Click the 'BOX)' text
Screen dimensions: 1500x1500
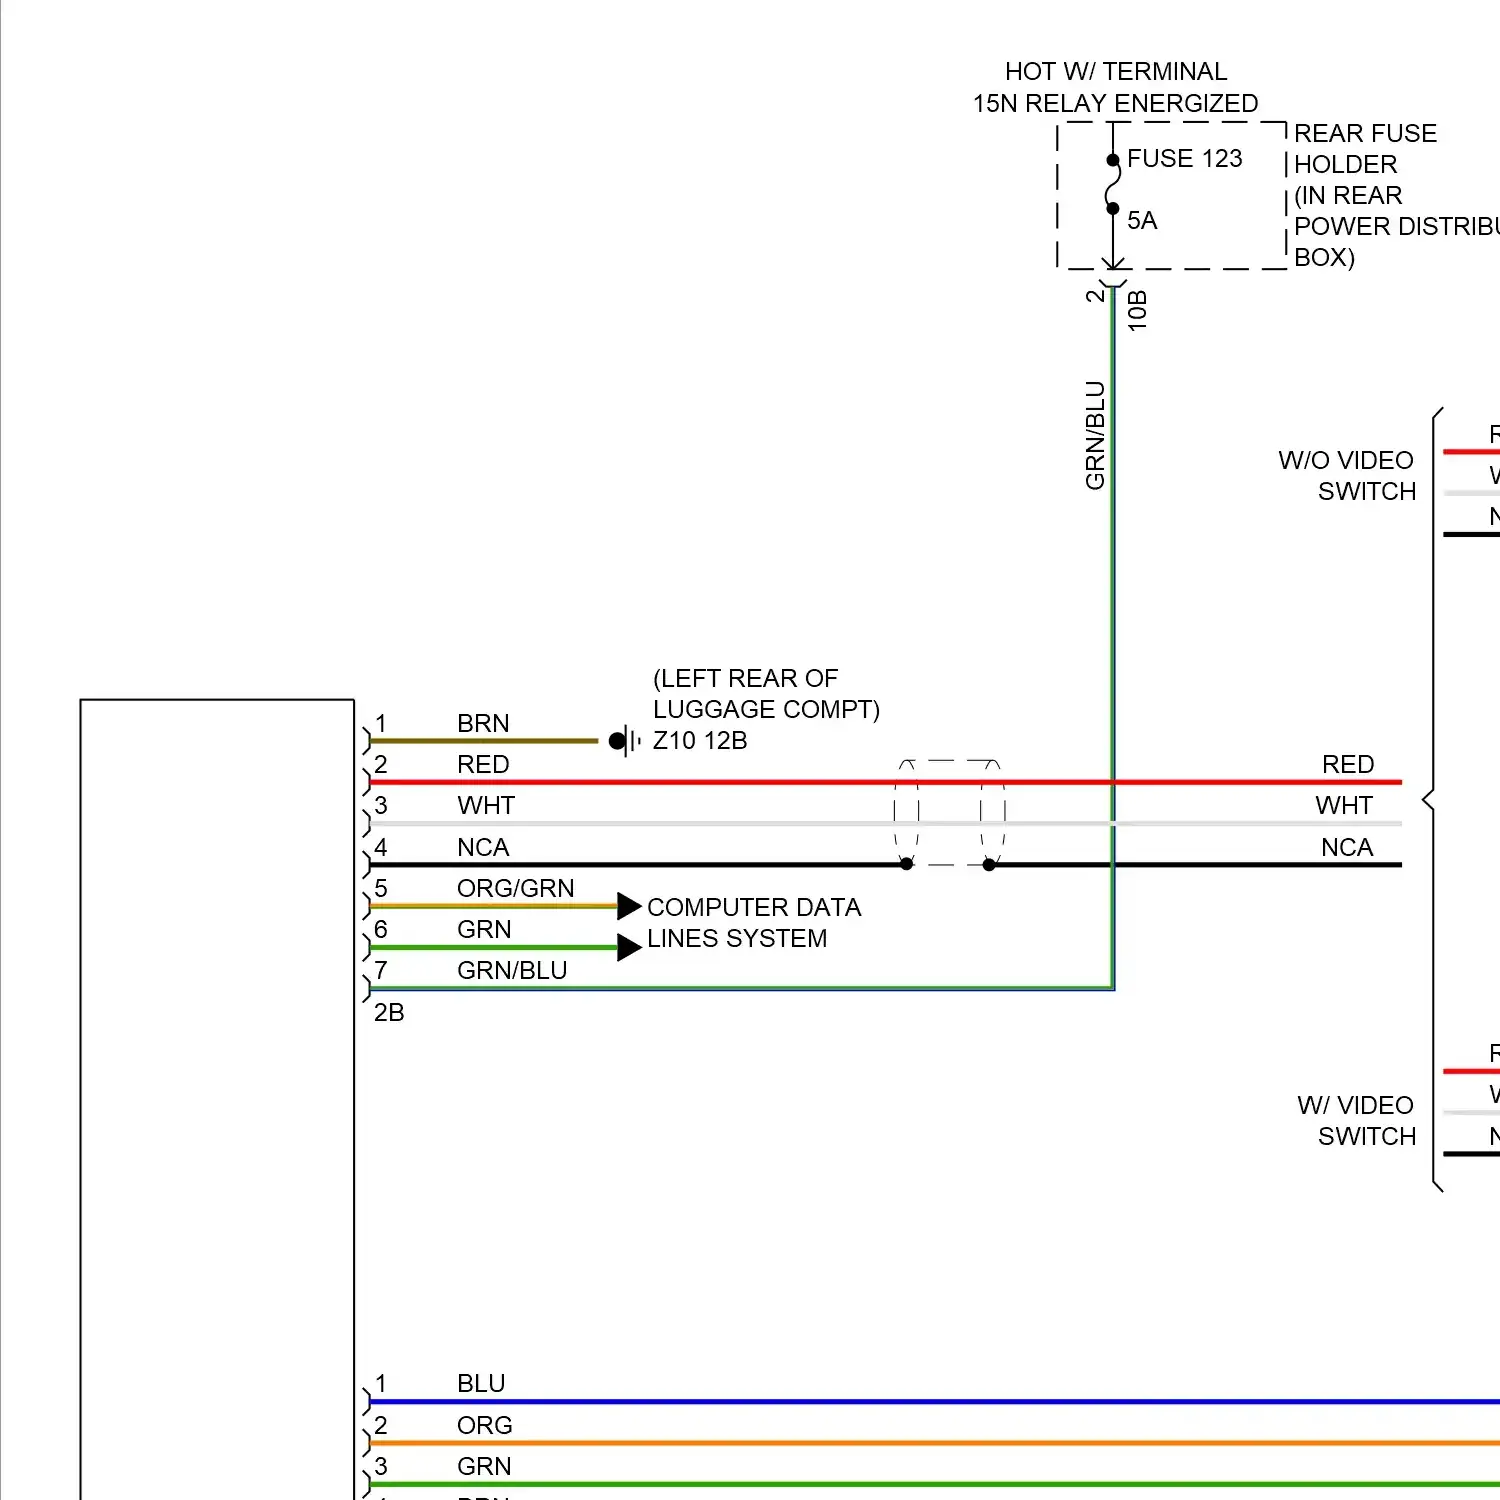coord(1324,258)
